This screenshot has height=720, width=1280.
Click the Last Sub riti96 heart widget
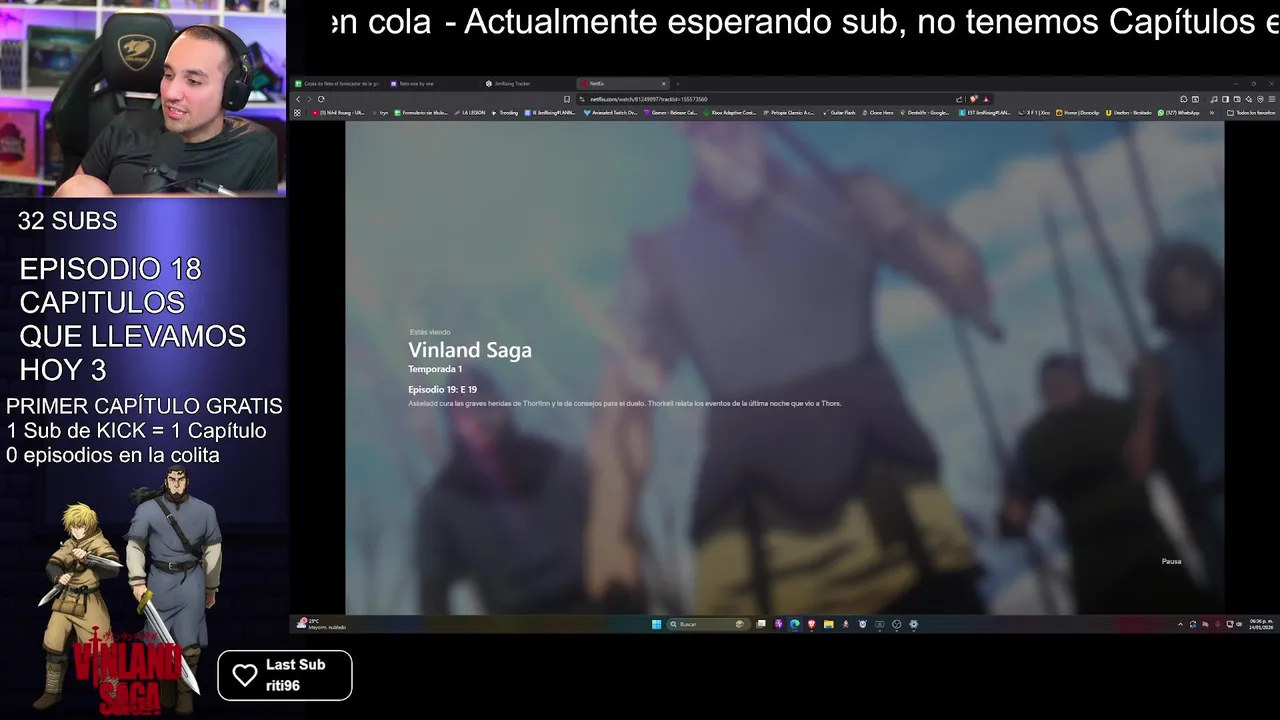click(285, 675)
